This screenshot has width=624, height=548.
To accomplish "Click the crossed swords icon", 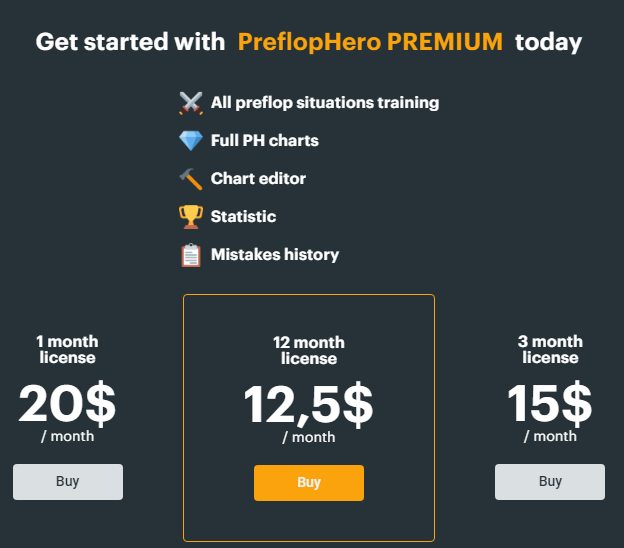I will click(x=191, y=103).
